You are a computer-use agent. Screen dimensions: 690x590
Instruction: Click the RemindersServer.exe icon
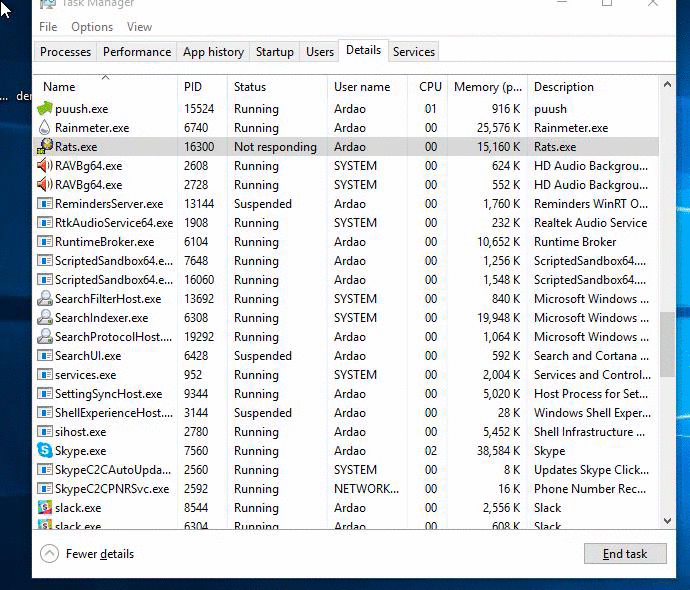44,204
